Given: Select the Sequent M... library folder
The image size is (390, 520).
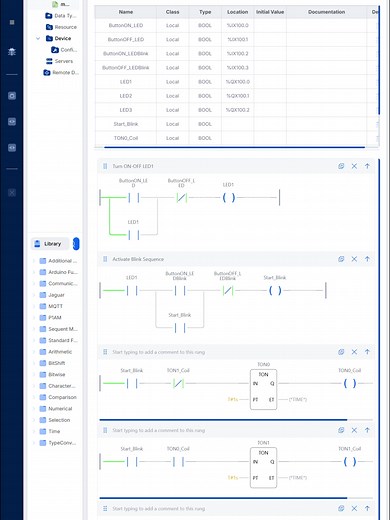Looking at the screenshot, I should [x=59, y=329].
